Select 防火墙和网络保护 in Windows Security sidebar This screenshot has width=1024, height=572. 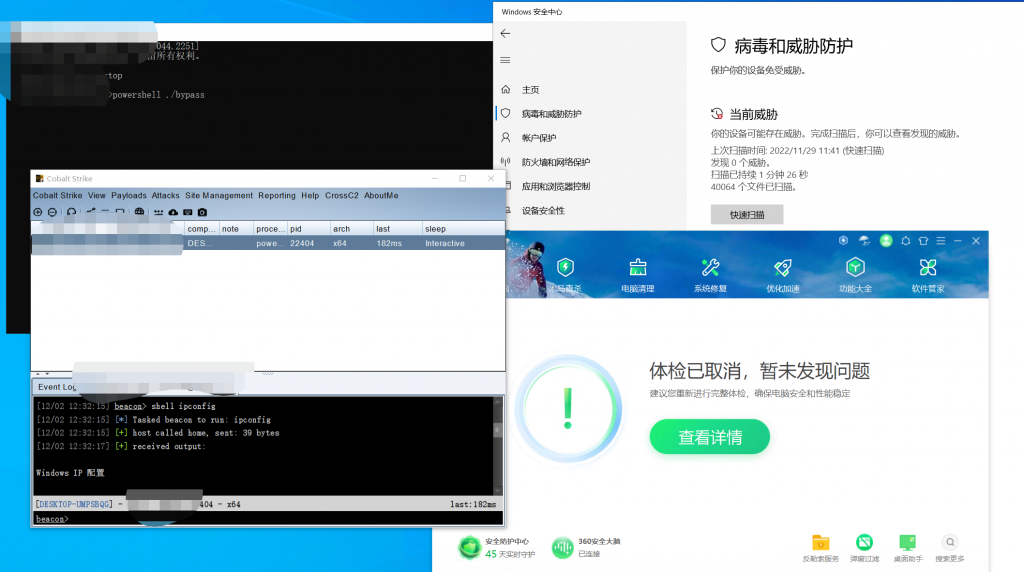pyautogui.click(x=555, y=162)
